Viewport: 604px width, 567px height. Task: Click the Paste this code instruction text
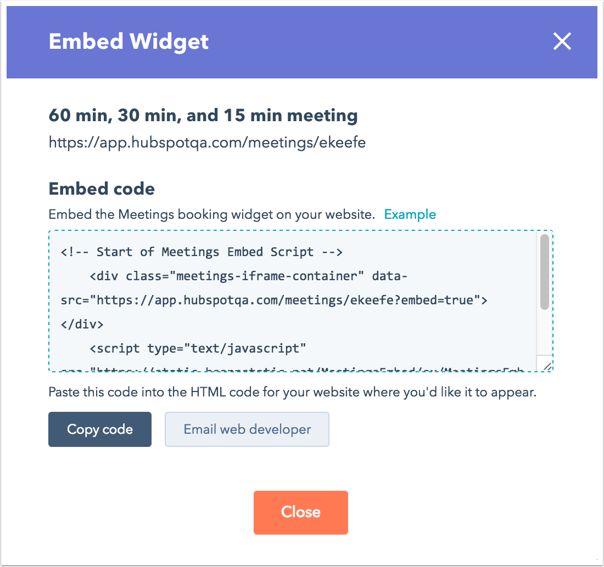(292, 393)
